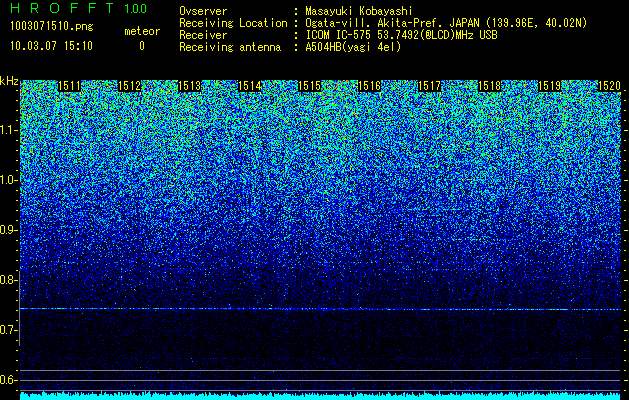Click the 1520 time marker
The image size is (629, 400).
(x=609, y=86)
